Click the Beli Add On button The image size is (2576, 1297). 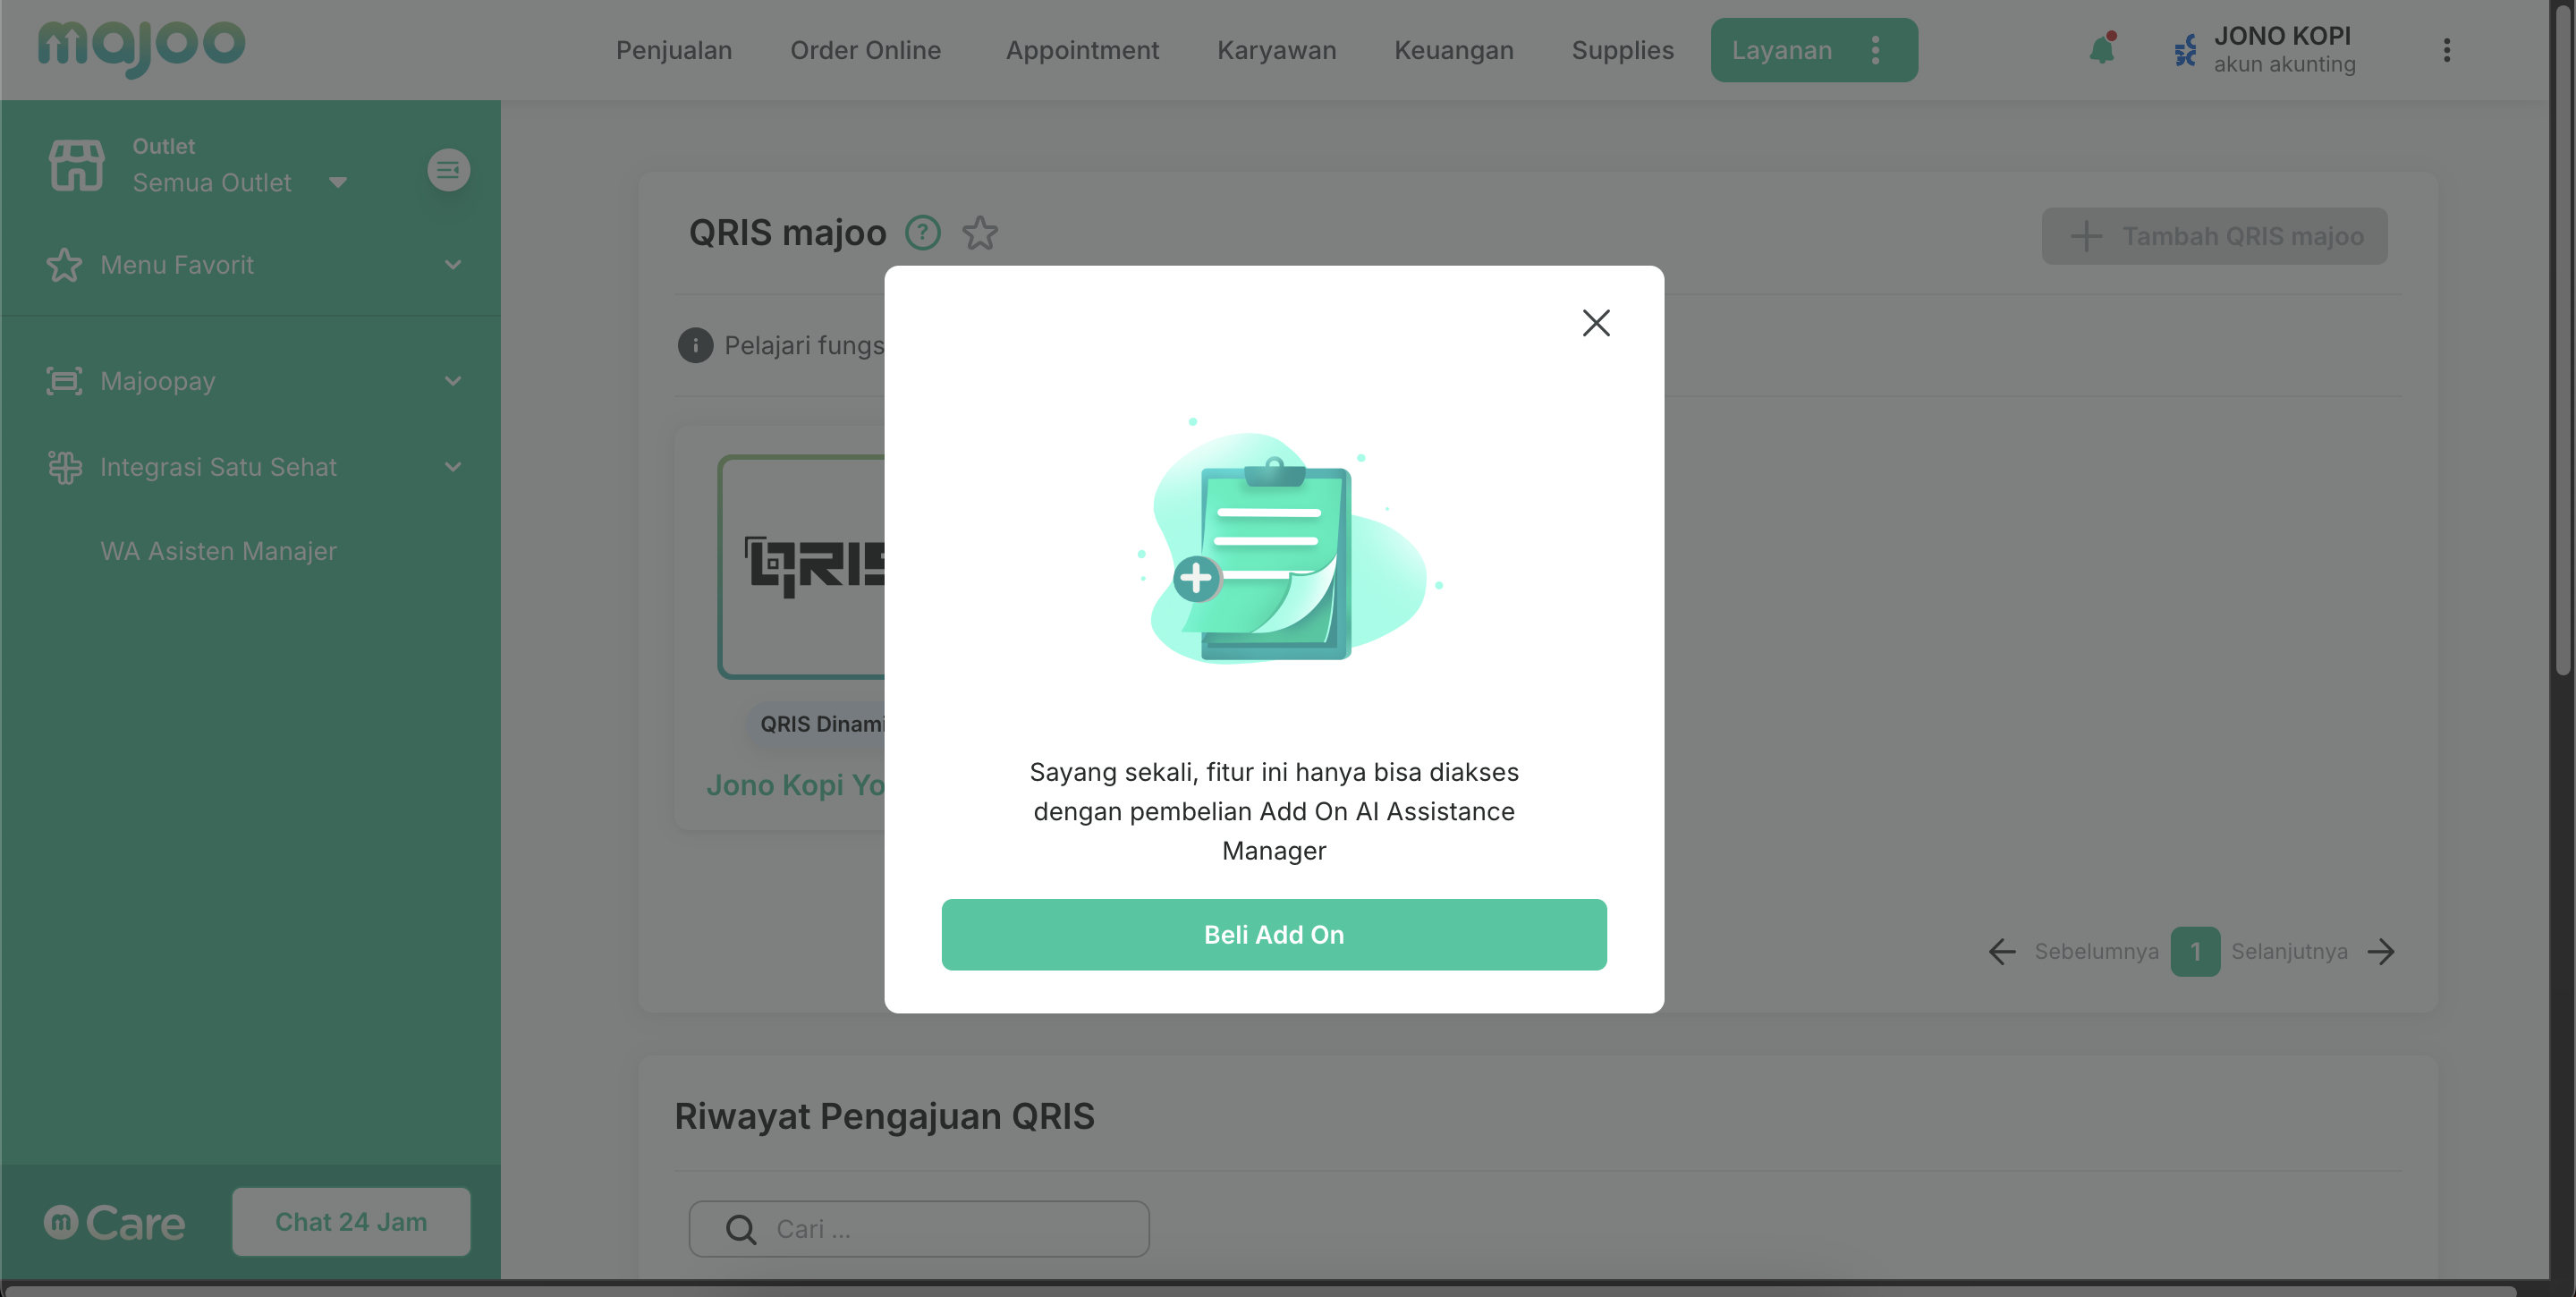tap(1274, 934)
